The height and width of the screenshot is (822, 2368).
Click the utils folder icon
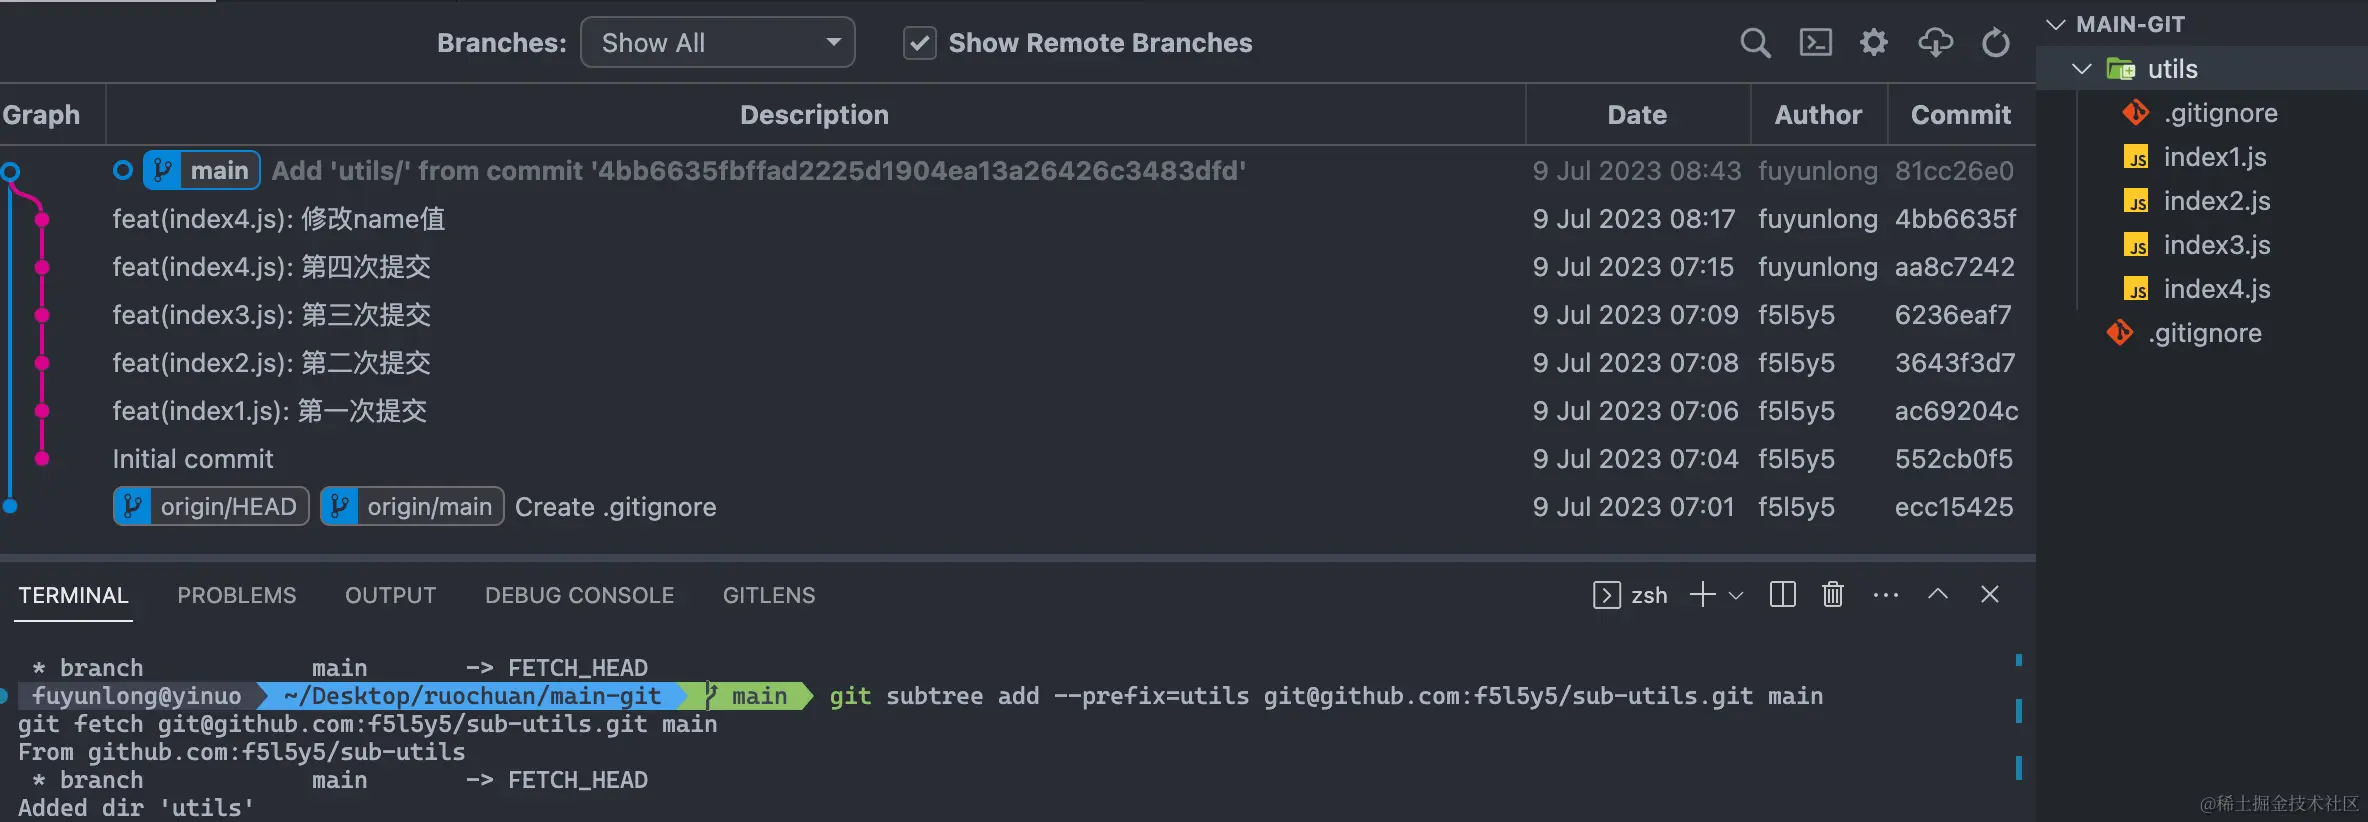(x=2121, y=69)
